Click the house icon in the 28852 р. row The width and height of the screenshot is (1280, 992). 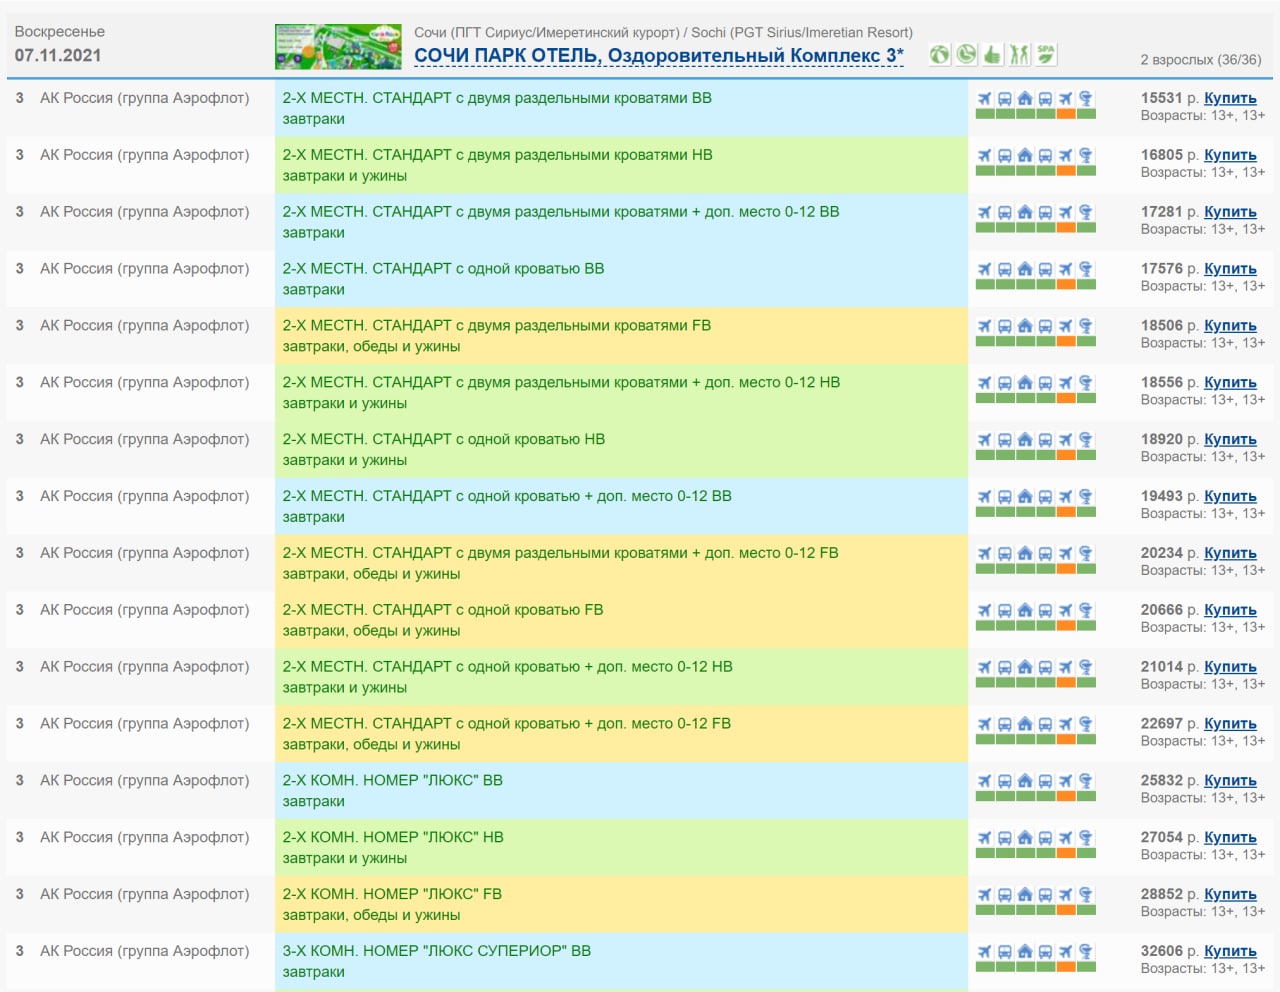pyautogui.click(x=1025, y=897)
